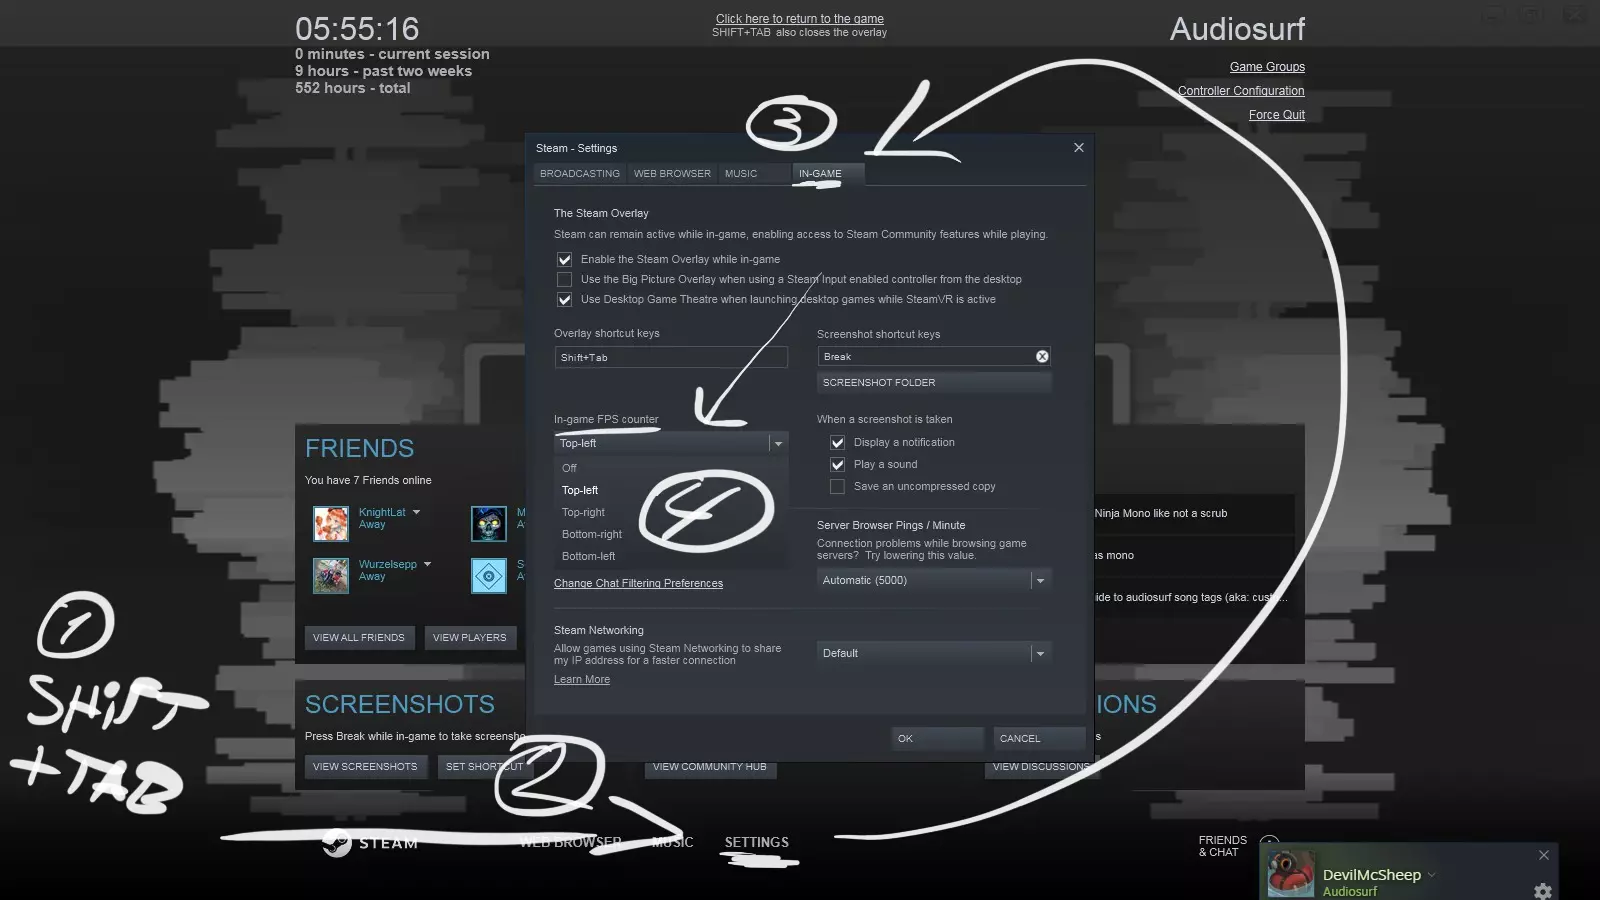Click DevilMcSheep's avatar in the notification
1600x900 pixels.
(x=1291, y=874)
